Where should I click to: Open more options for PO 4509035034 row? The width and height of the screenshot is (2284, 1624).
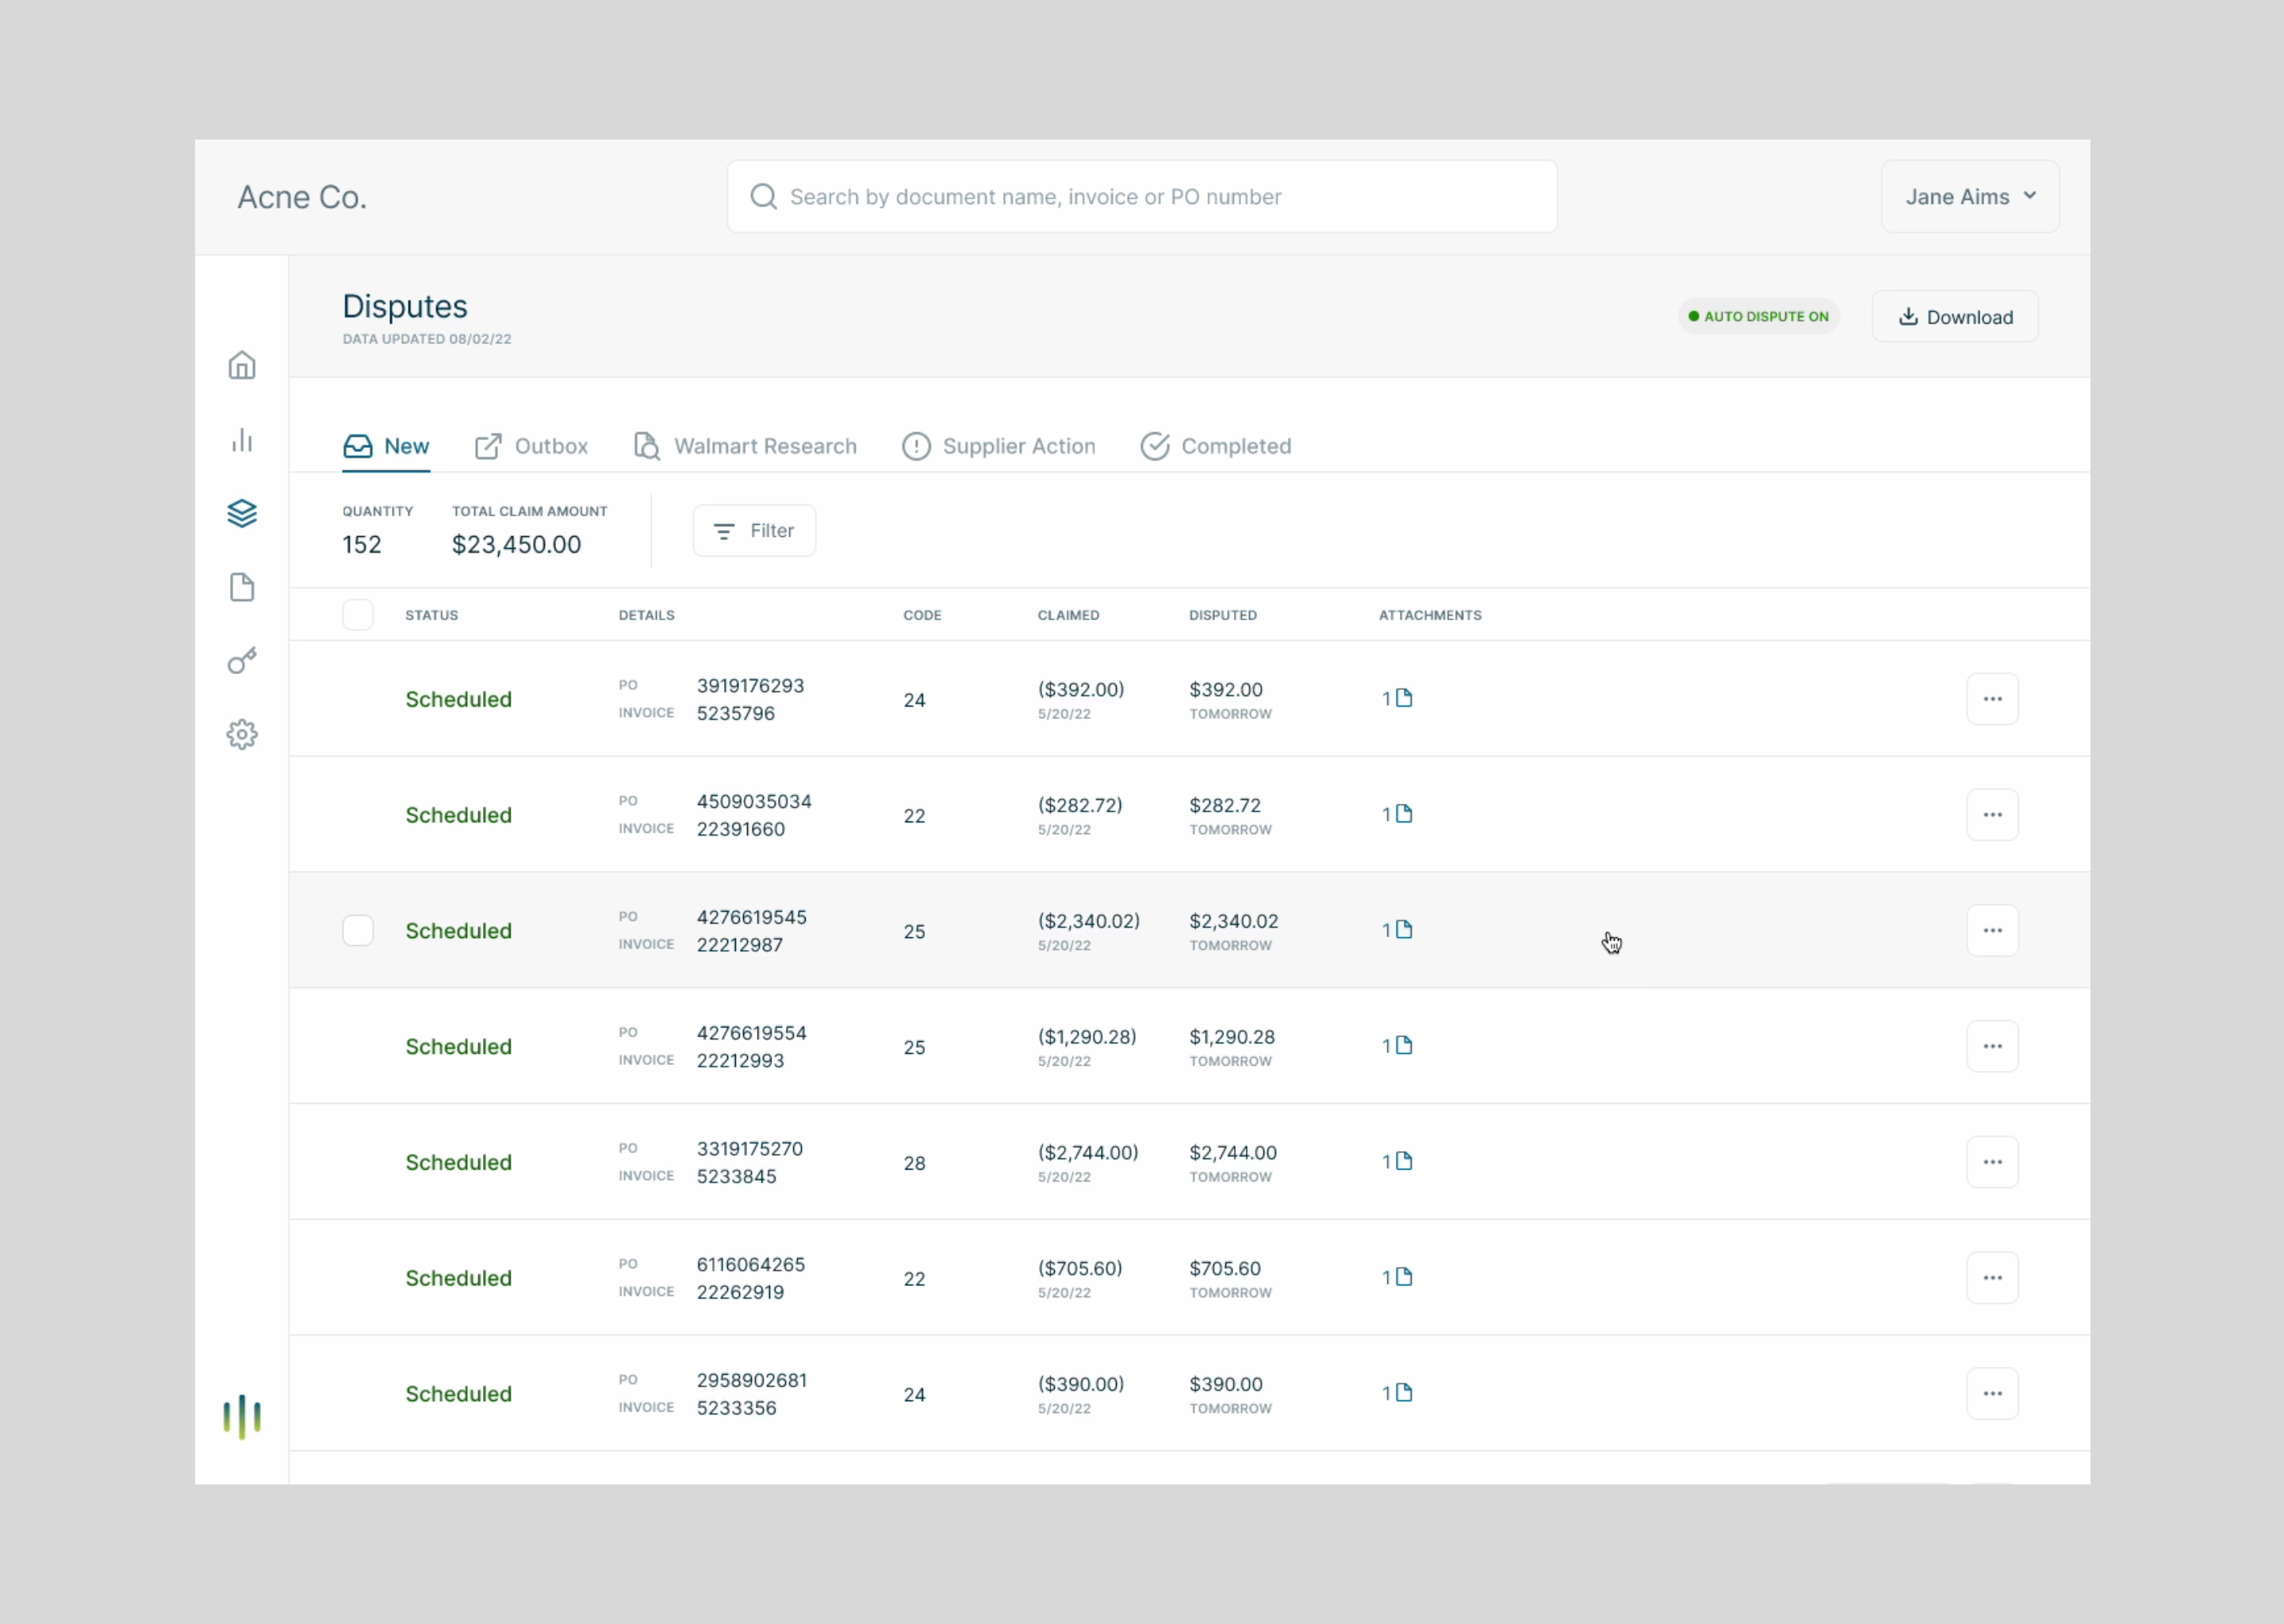click(1992, 815)
